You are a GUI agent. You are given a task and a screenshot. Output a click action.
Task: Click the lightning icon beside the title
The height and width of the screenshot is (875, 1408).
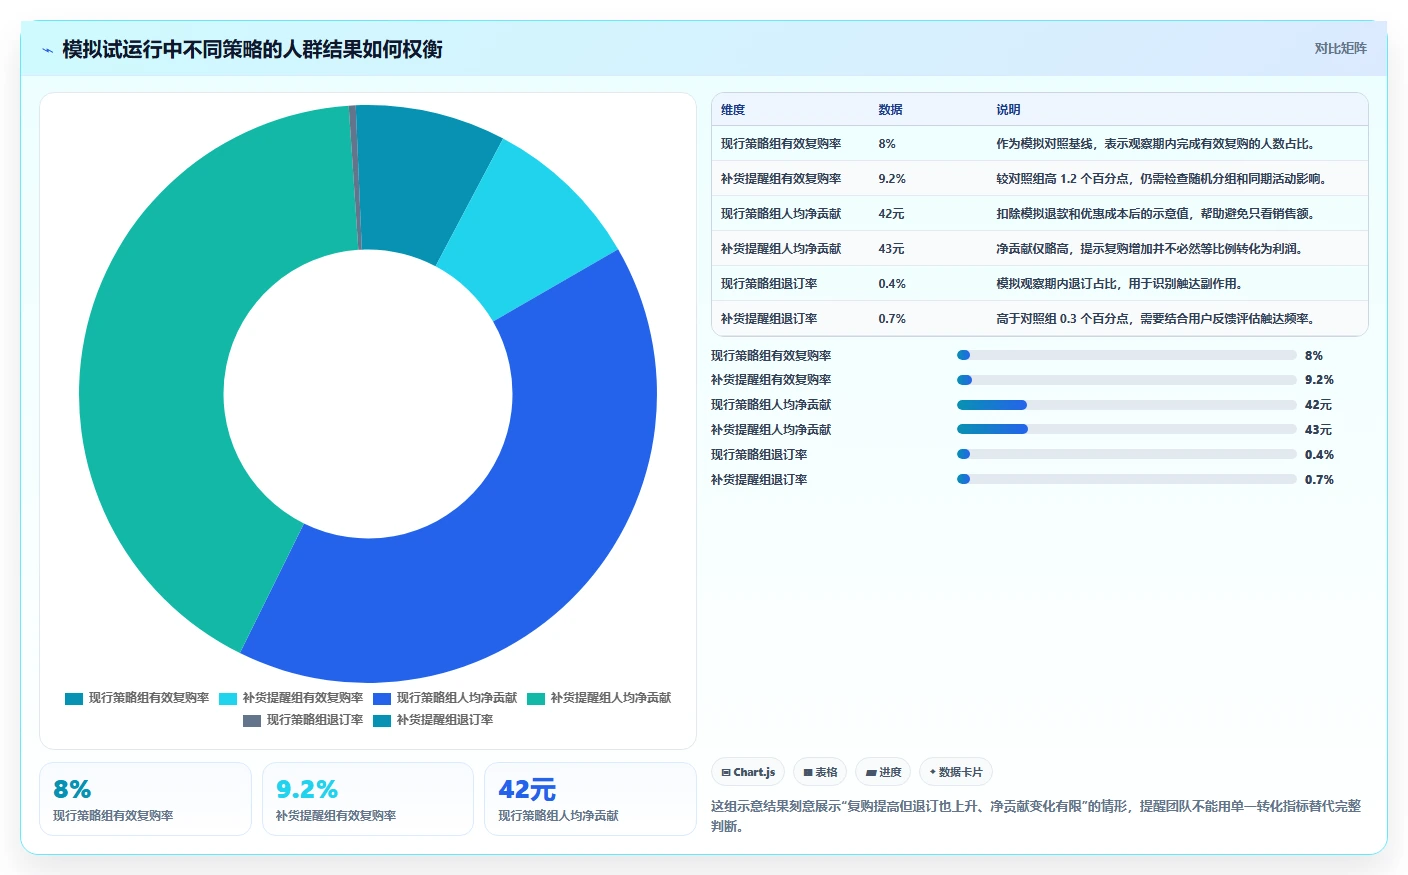click(x=47, y=50)
